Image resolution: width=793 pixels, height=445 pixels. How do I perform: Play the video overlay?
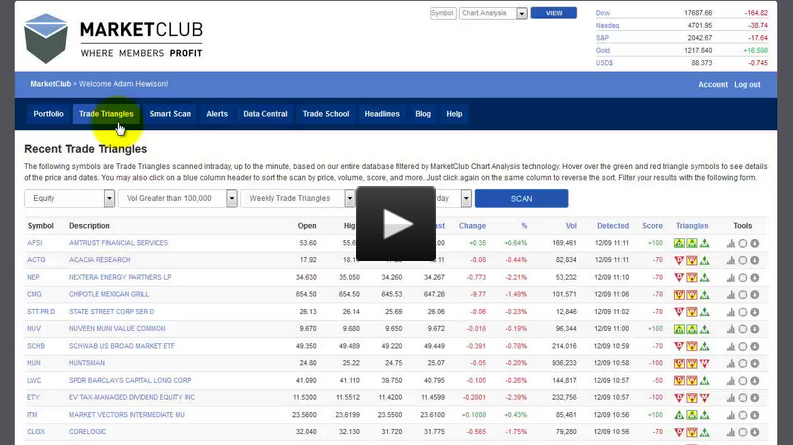tap(396, 224)
